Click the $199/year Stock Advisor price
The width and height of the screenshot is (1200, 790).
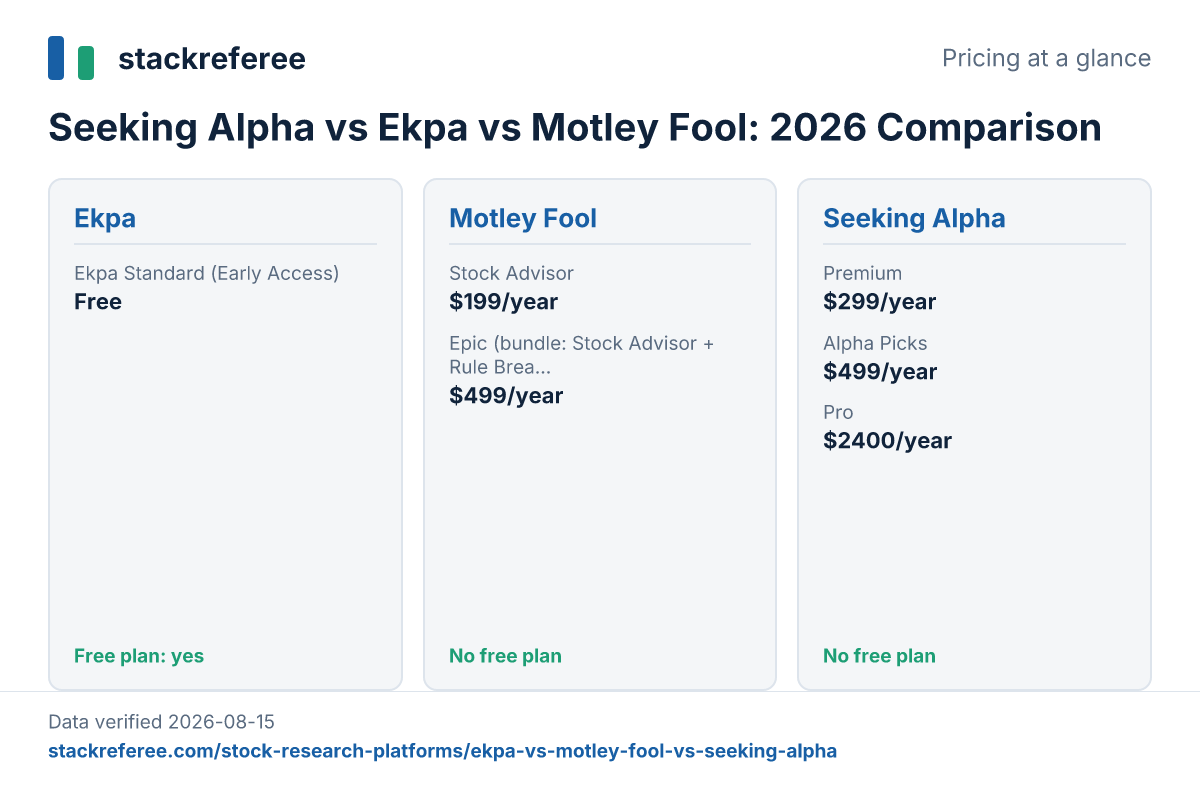tap(503, 302)
